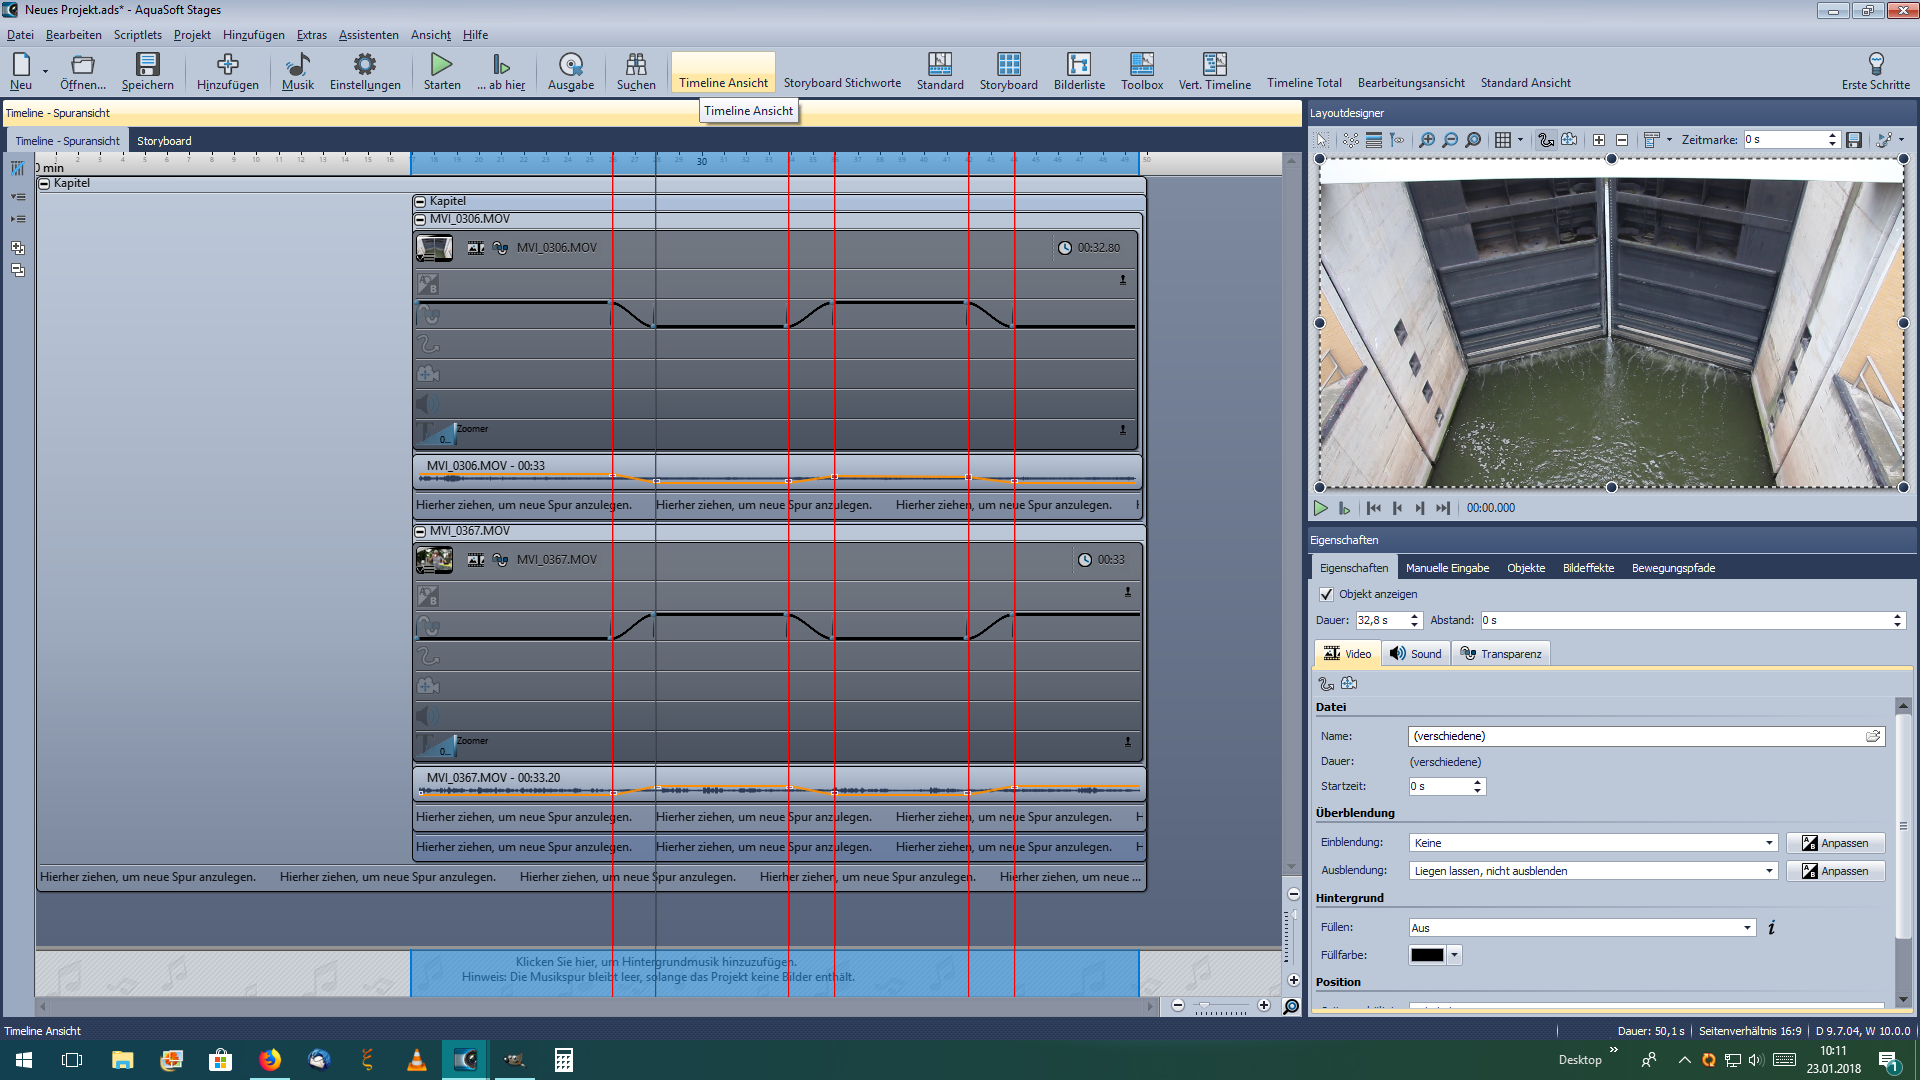Open the Ausblendung dropdown
This screenshot has height=1080, width=1920.
pos(1768,871)
